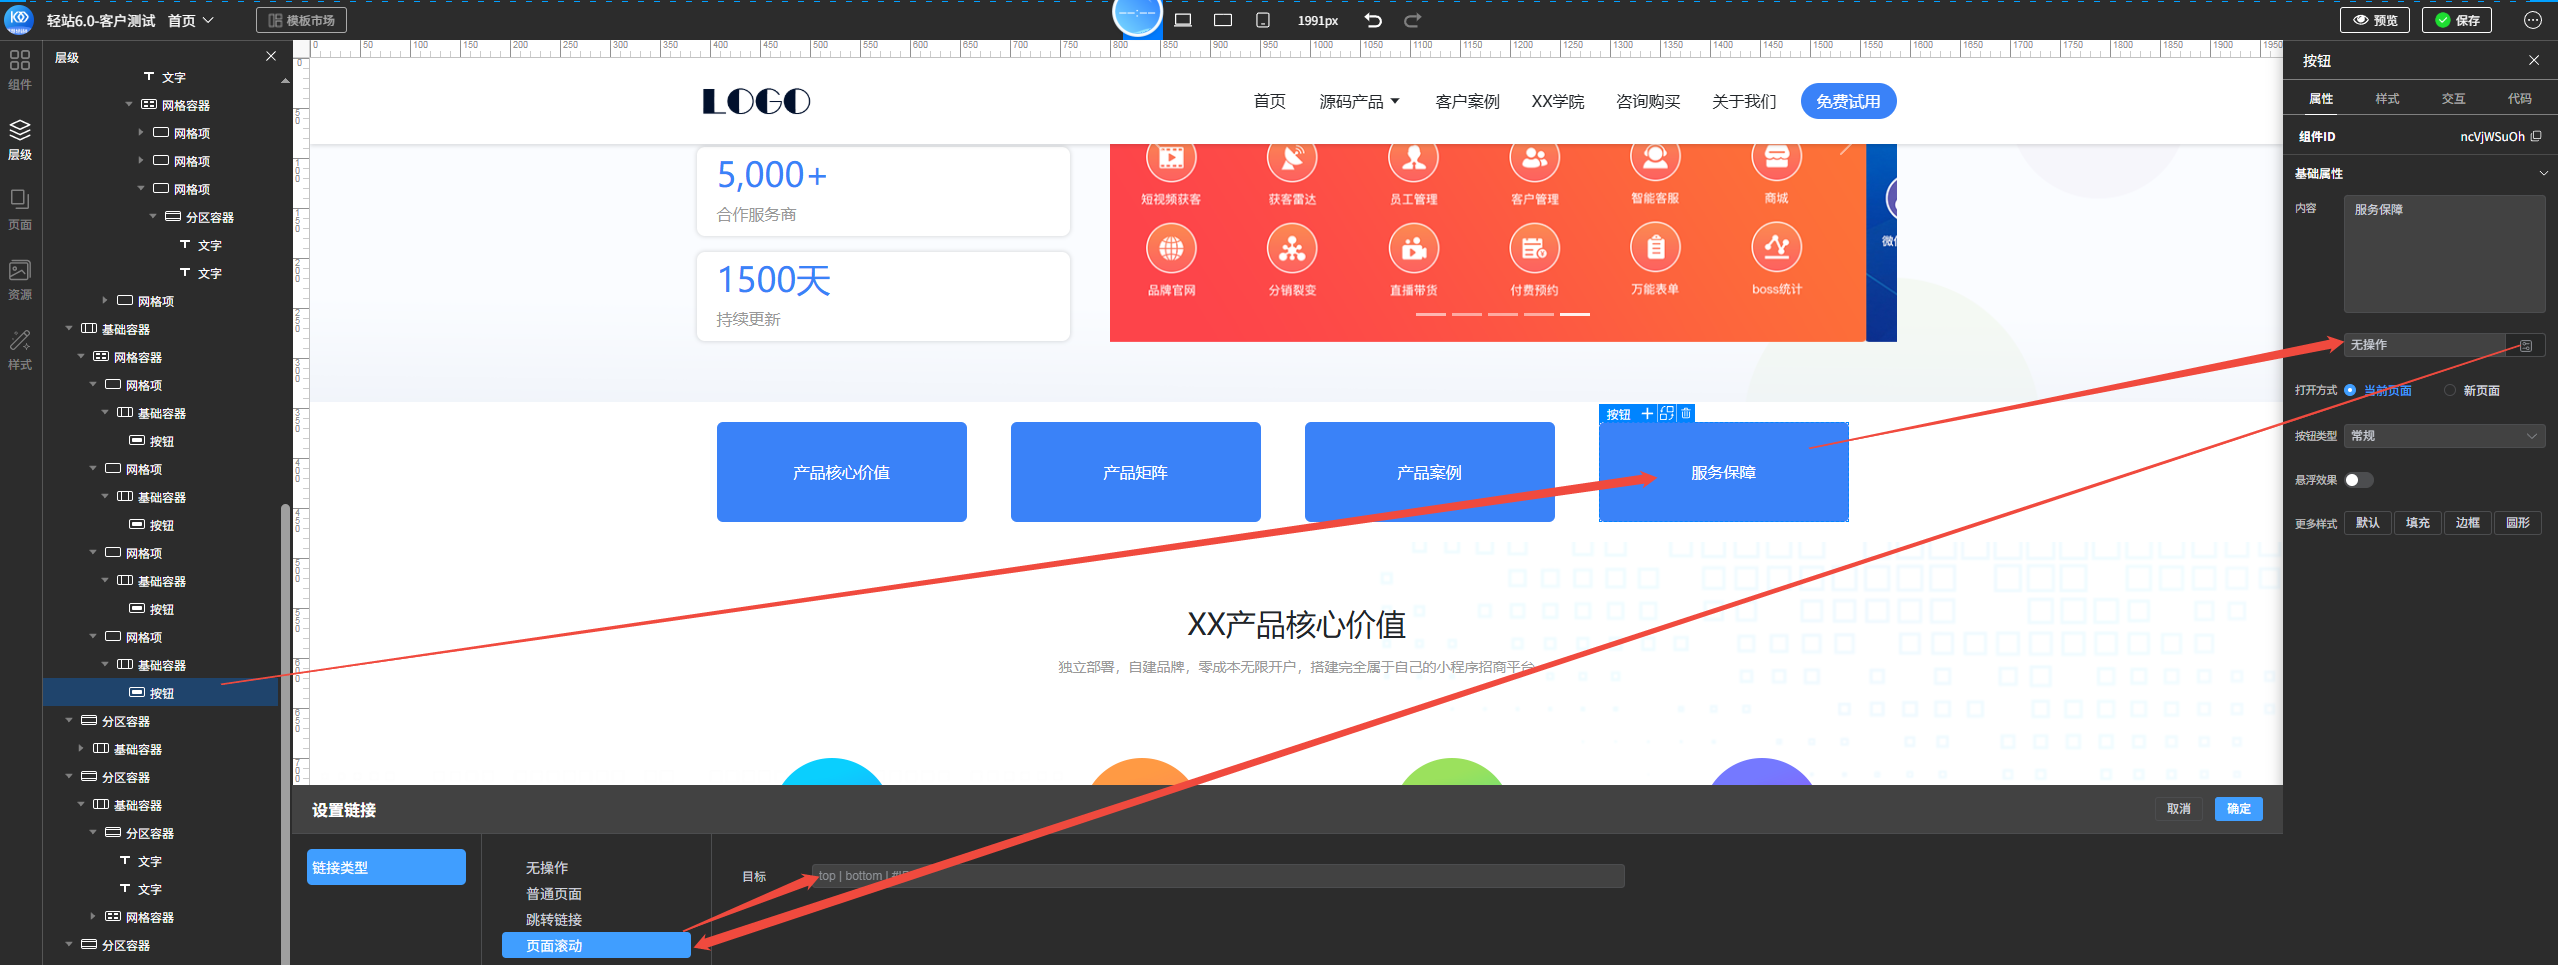Click the 分销裂变 icon in banner
This screenshot has width=2558, height=965.
[1292, 248]
